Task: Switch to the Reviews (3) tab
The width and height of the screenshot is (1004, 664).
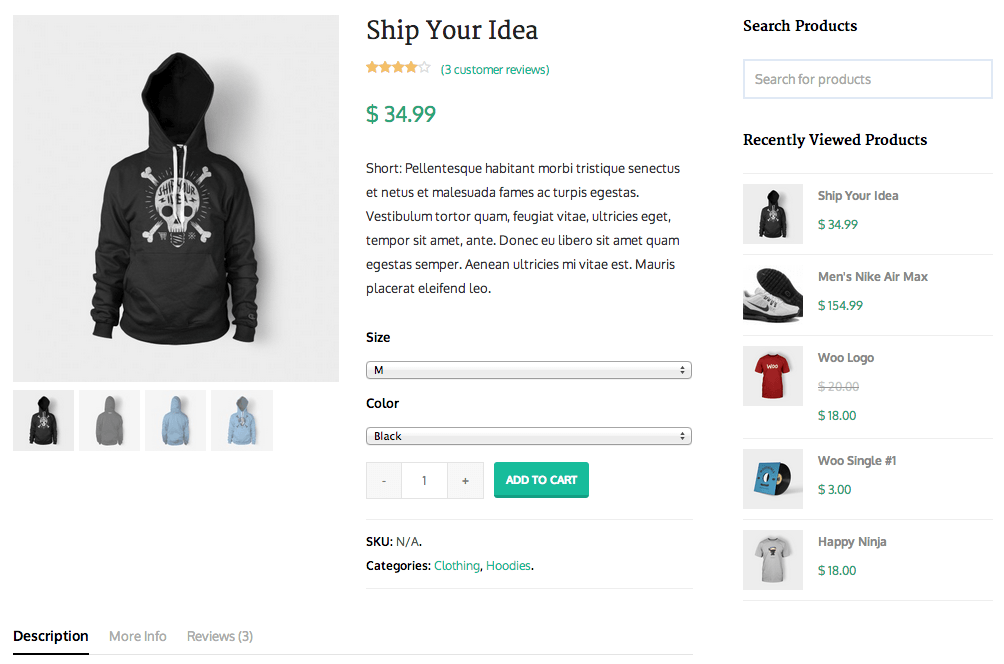Action: click(x=220, y=636)
